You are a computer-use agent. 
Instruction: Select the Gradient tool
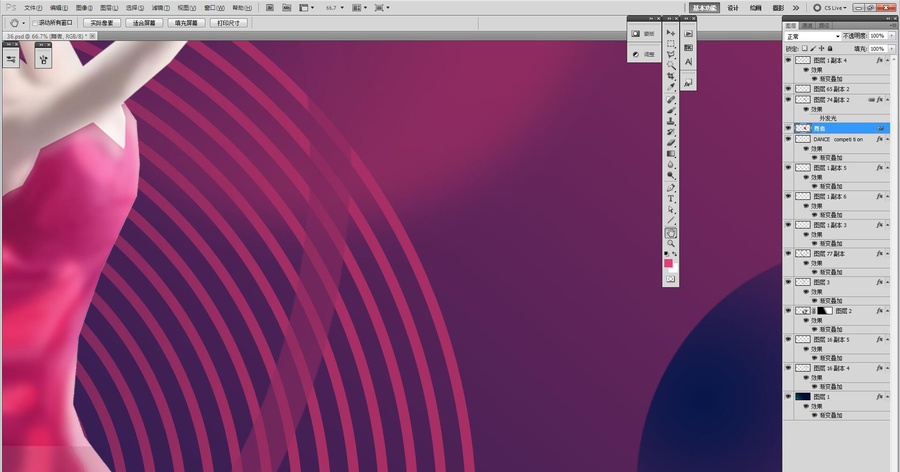point(670,154)
